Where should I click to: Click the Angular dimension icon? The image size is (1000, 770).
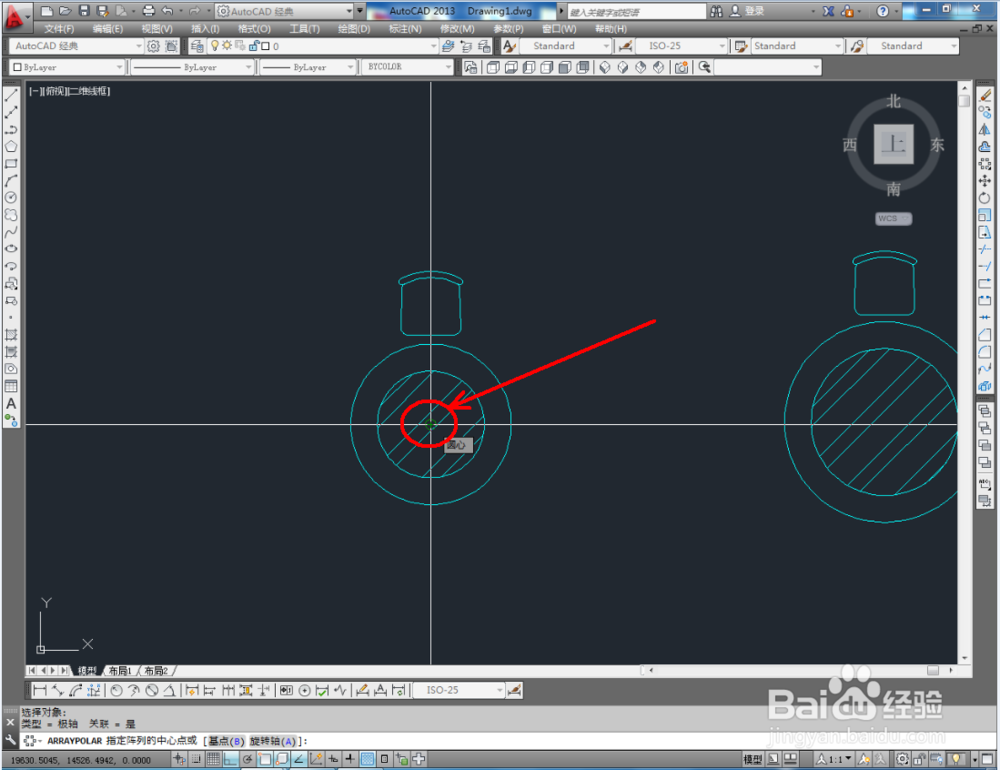170,690
